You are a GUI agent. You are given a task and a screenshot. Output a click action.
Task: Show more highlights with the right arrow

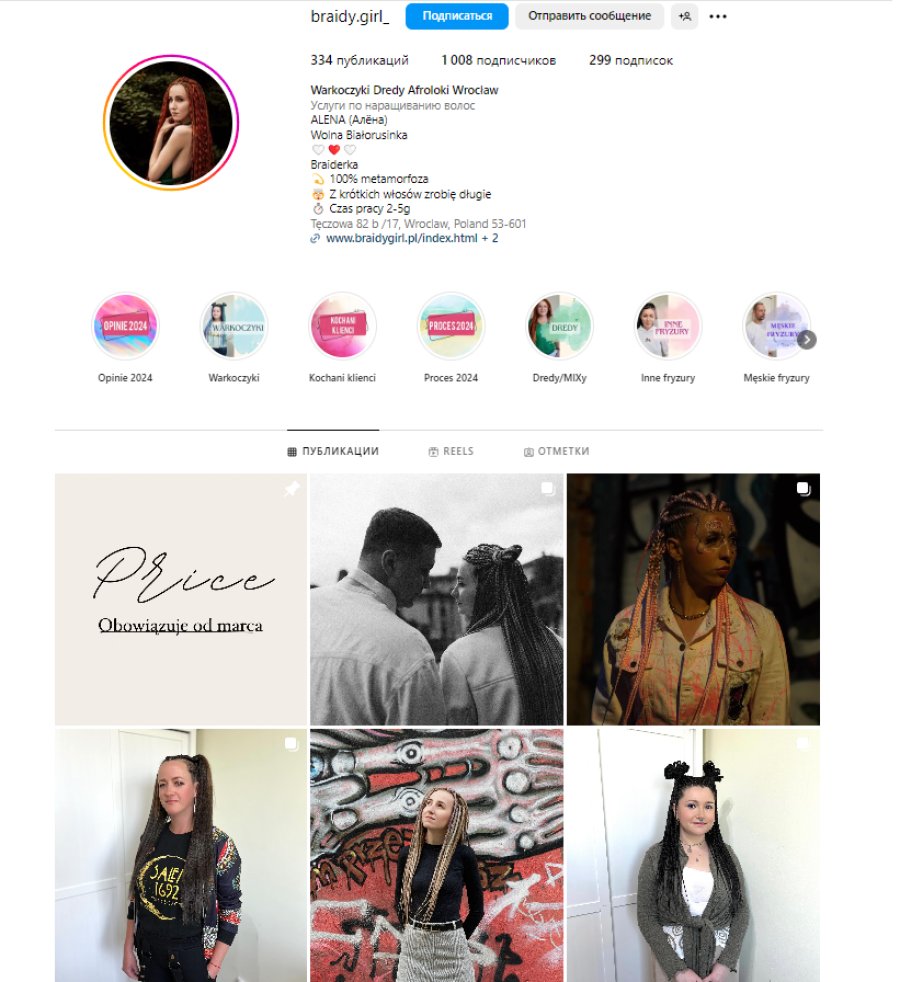pyautogui.click(x=807, y=339)
